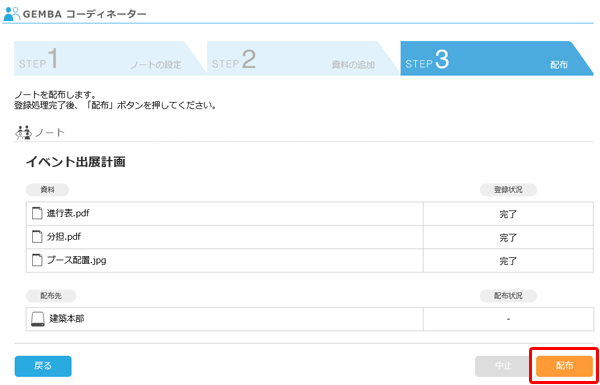Select the STEP 3 配布 tab
600x385 pixels.
pyautogui.click(x=496, y=59)
